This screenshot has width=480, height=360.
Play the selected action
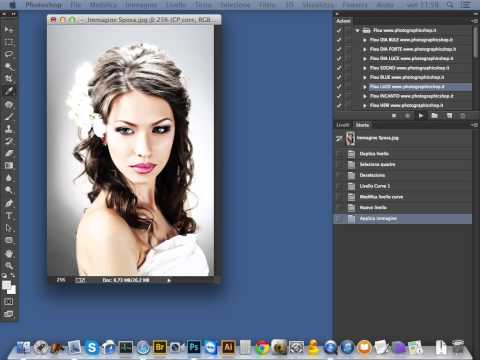point(421,116)
